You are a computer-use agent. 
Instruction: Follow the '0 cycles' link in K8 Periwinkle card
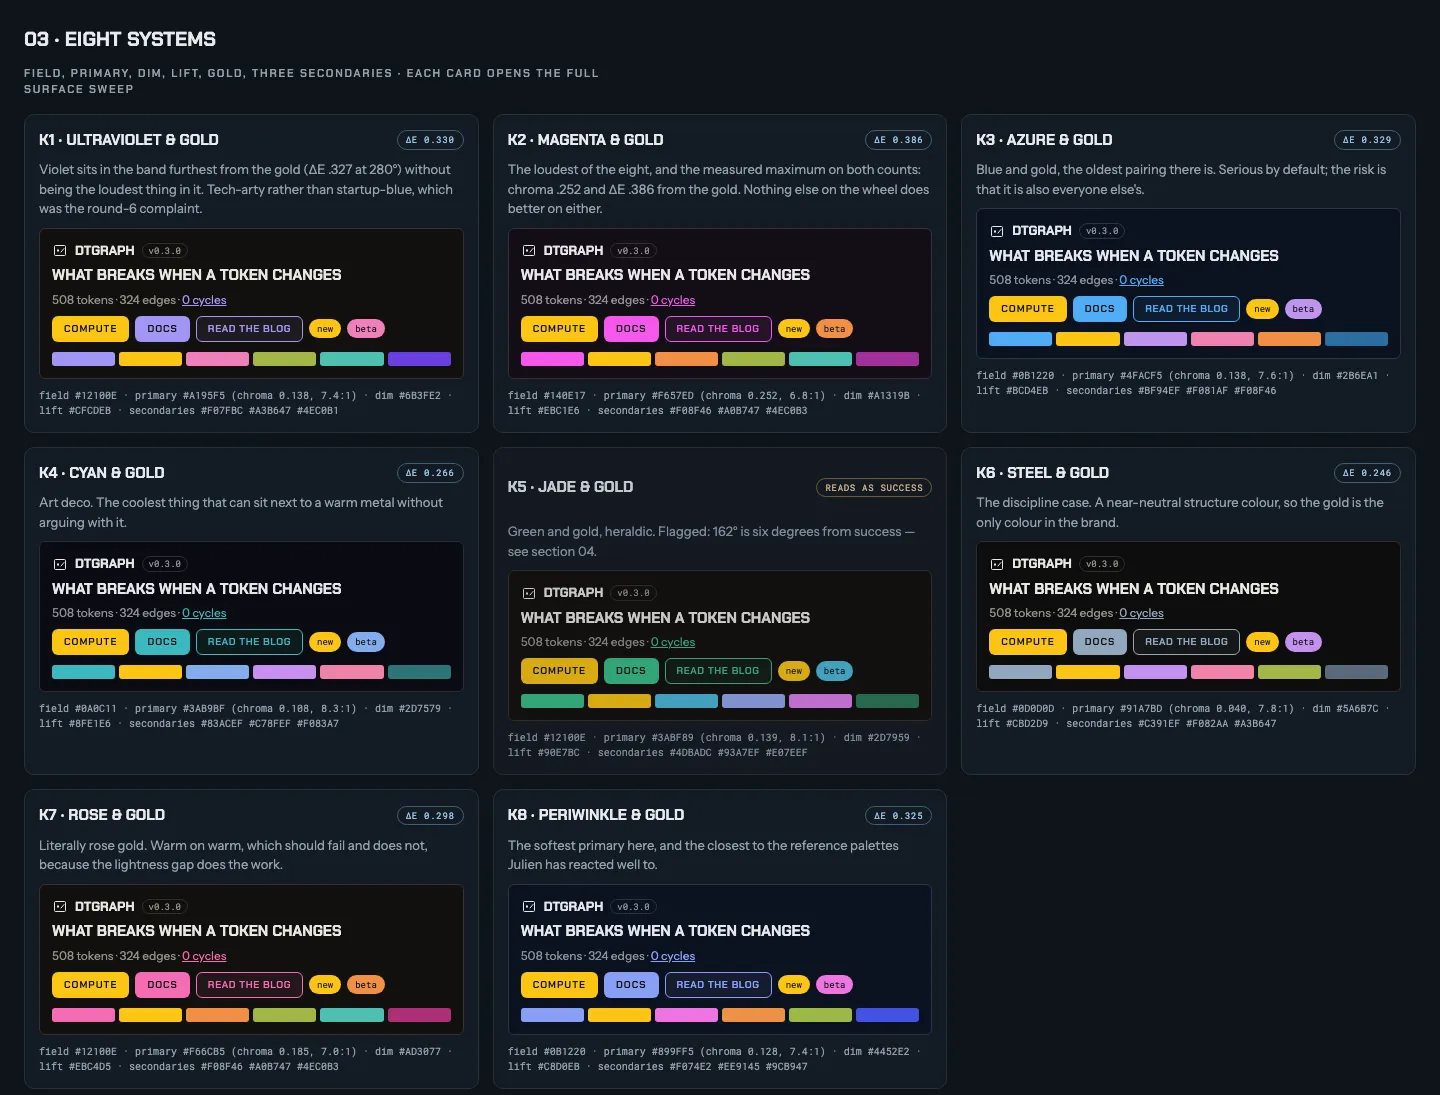pyautogui.click(x=673, y=956)
